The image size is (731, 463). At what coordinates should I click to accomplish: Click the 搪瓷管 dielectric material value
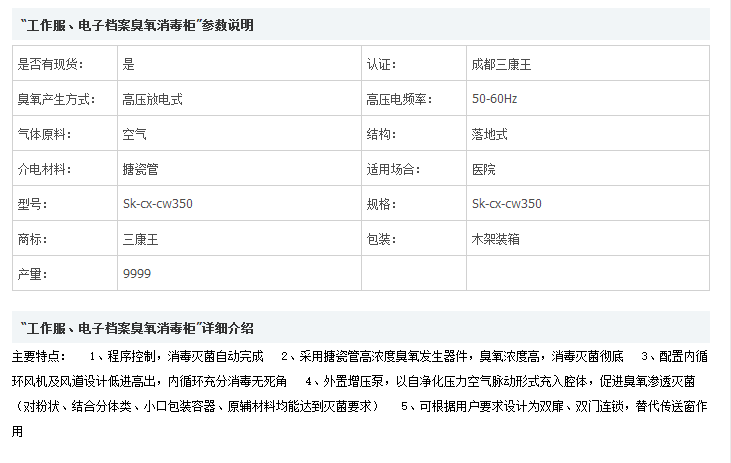tap(140, 169)
